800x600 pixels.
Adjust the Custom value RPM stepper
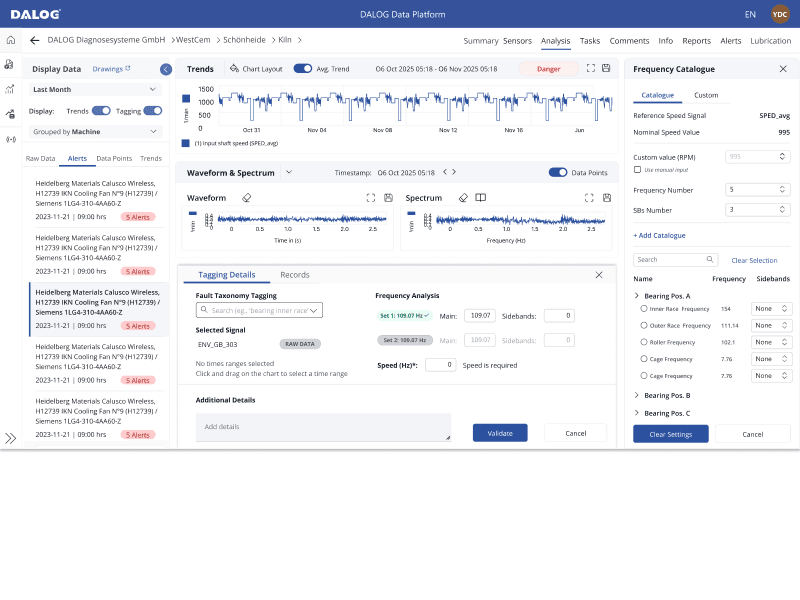(782, 156)
